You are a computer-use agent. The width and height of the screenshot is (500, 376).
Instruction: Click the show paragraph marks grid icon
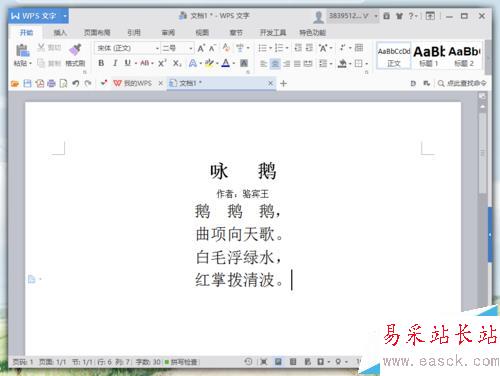359,48
